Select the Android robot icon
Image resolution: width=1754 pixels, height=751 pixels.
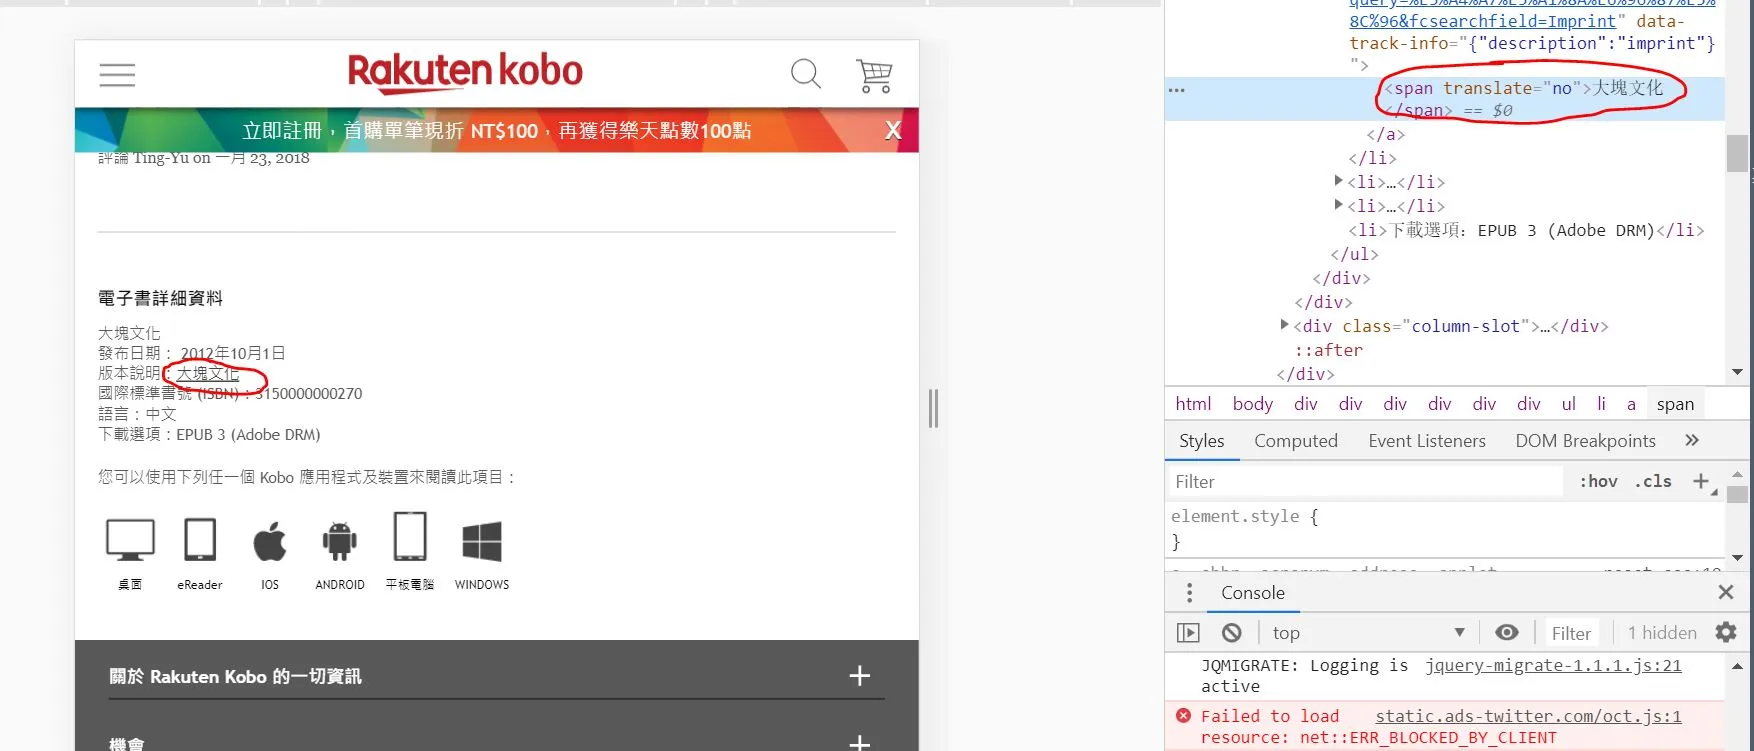click(x=340, y=541)
